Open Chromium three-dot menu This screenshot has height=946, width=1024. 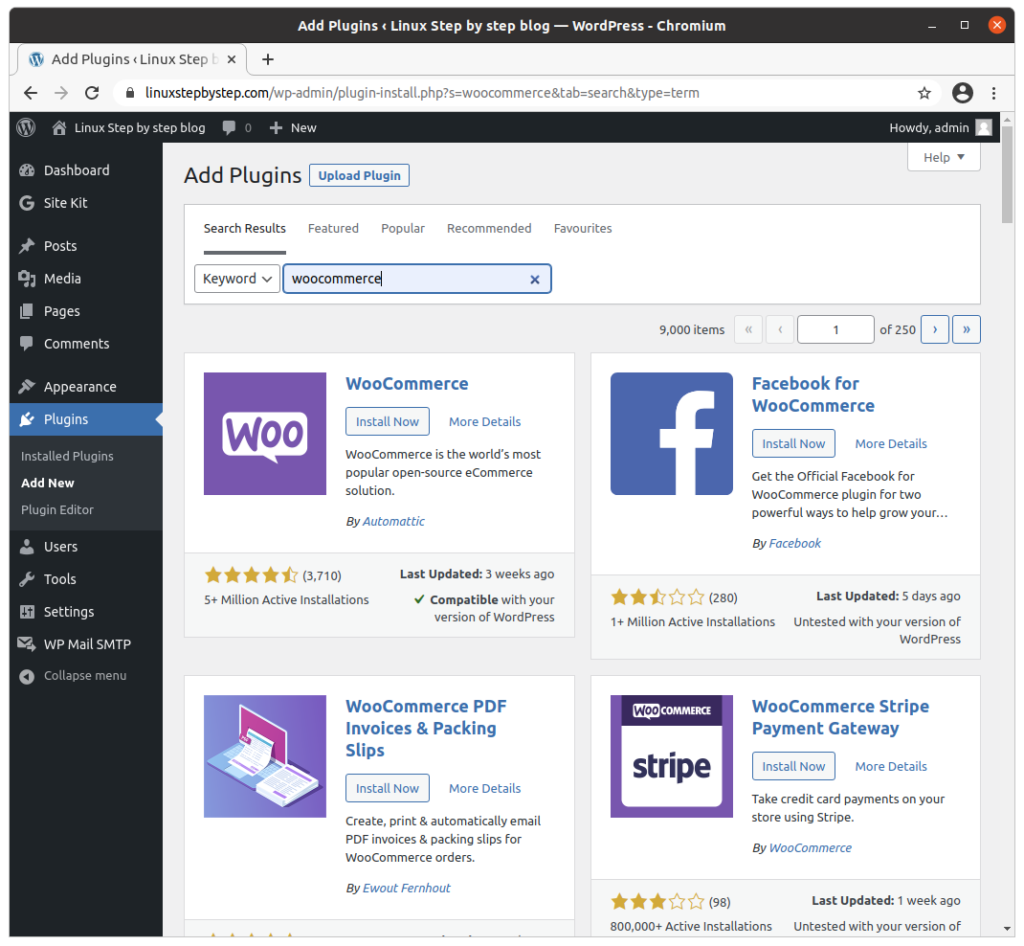[993, 93]
